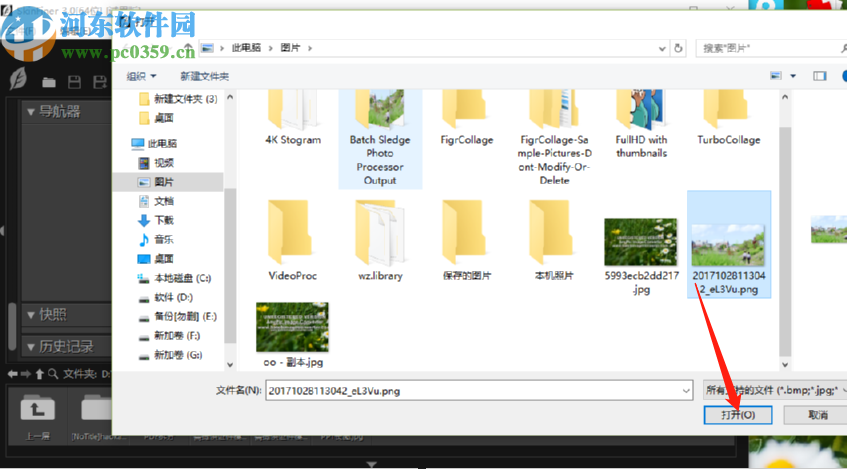Viewport: 847px width, 469px height.
Task: Click the file list scroll-down arrow
Action: tap(785, 365)
